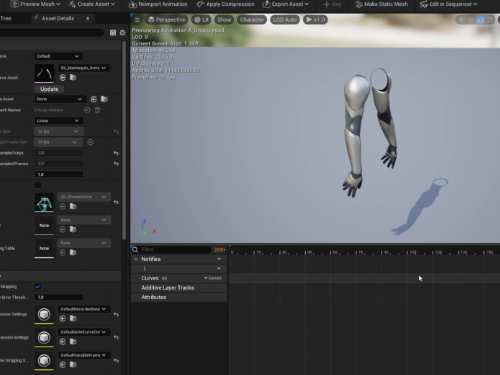
Task: Browse to bone compression settings asset
Action: 73,319
